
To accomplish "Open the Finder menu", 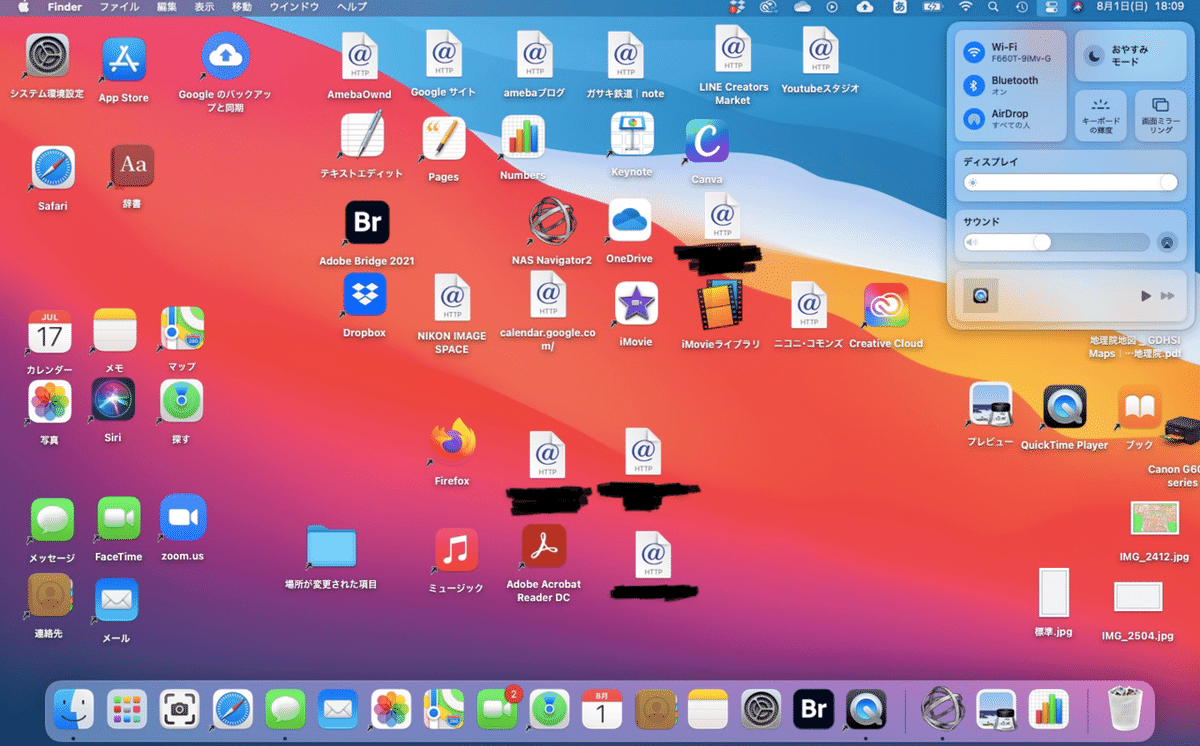I will (64, 7).
